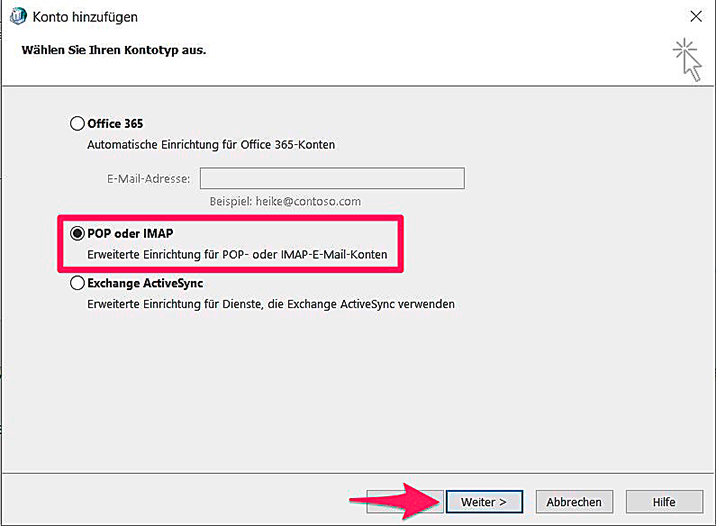The width and height of the screenshot is (716, 526).
Task: Click the disabled Zurück button left of Weiter
Action: click(x=405, y=502)
